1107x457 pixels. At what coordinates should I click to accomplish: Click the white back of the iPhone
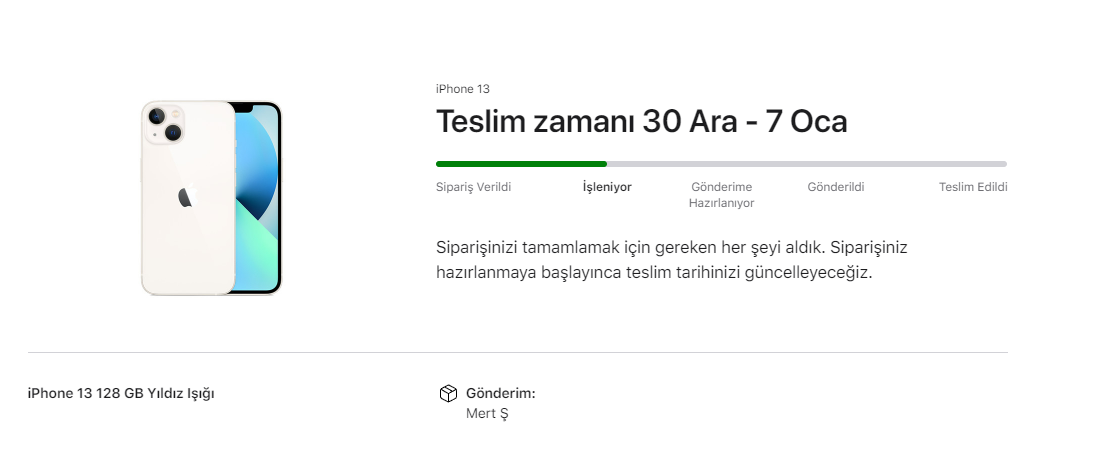point(190,250)
